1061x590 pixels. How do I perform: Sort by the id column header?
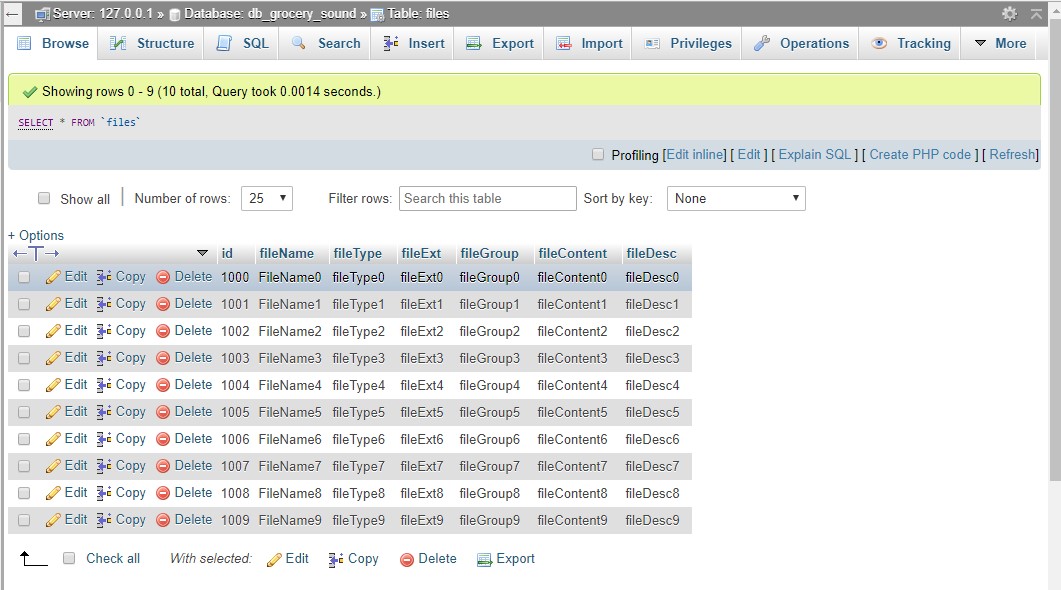(227, 253)
